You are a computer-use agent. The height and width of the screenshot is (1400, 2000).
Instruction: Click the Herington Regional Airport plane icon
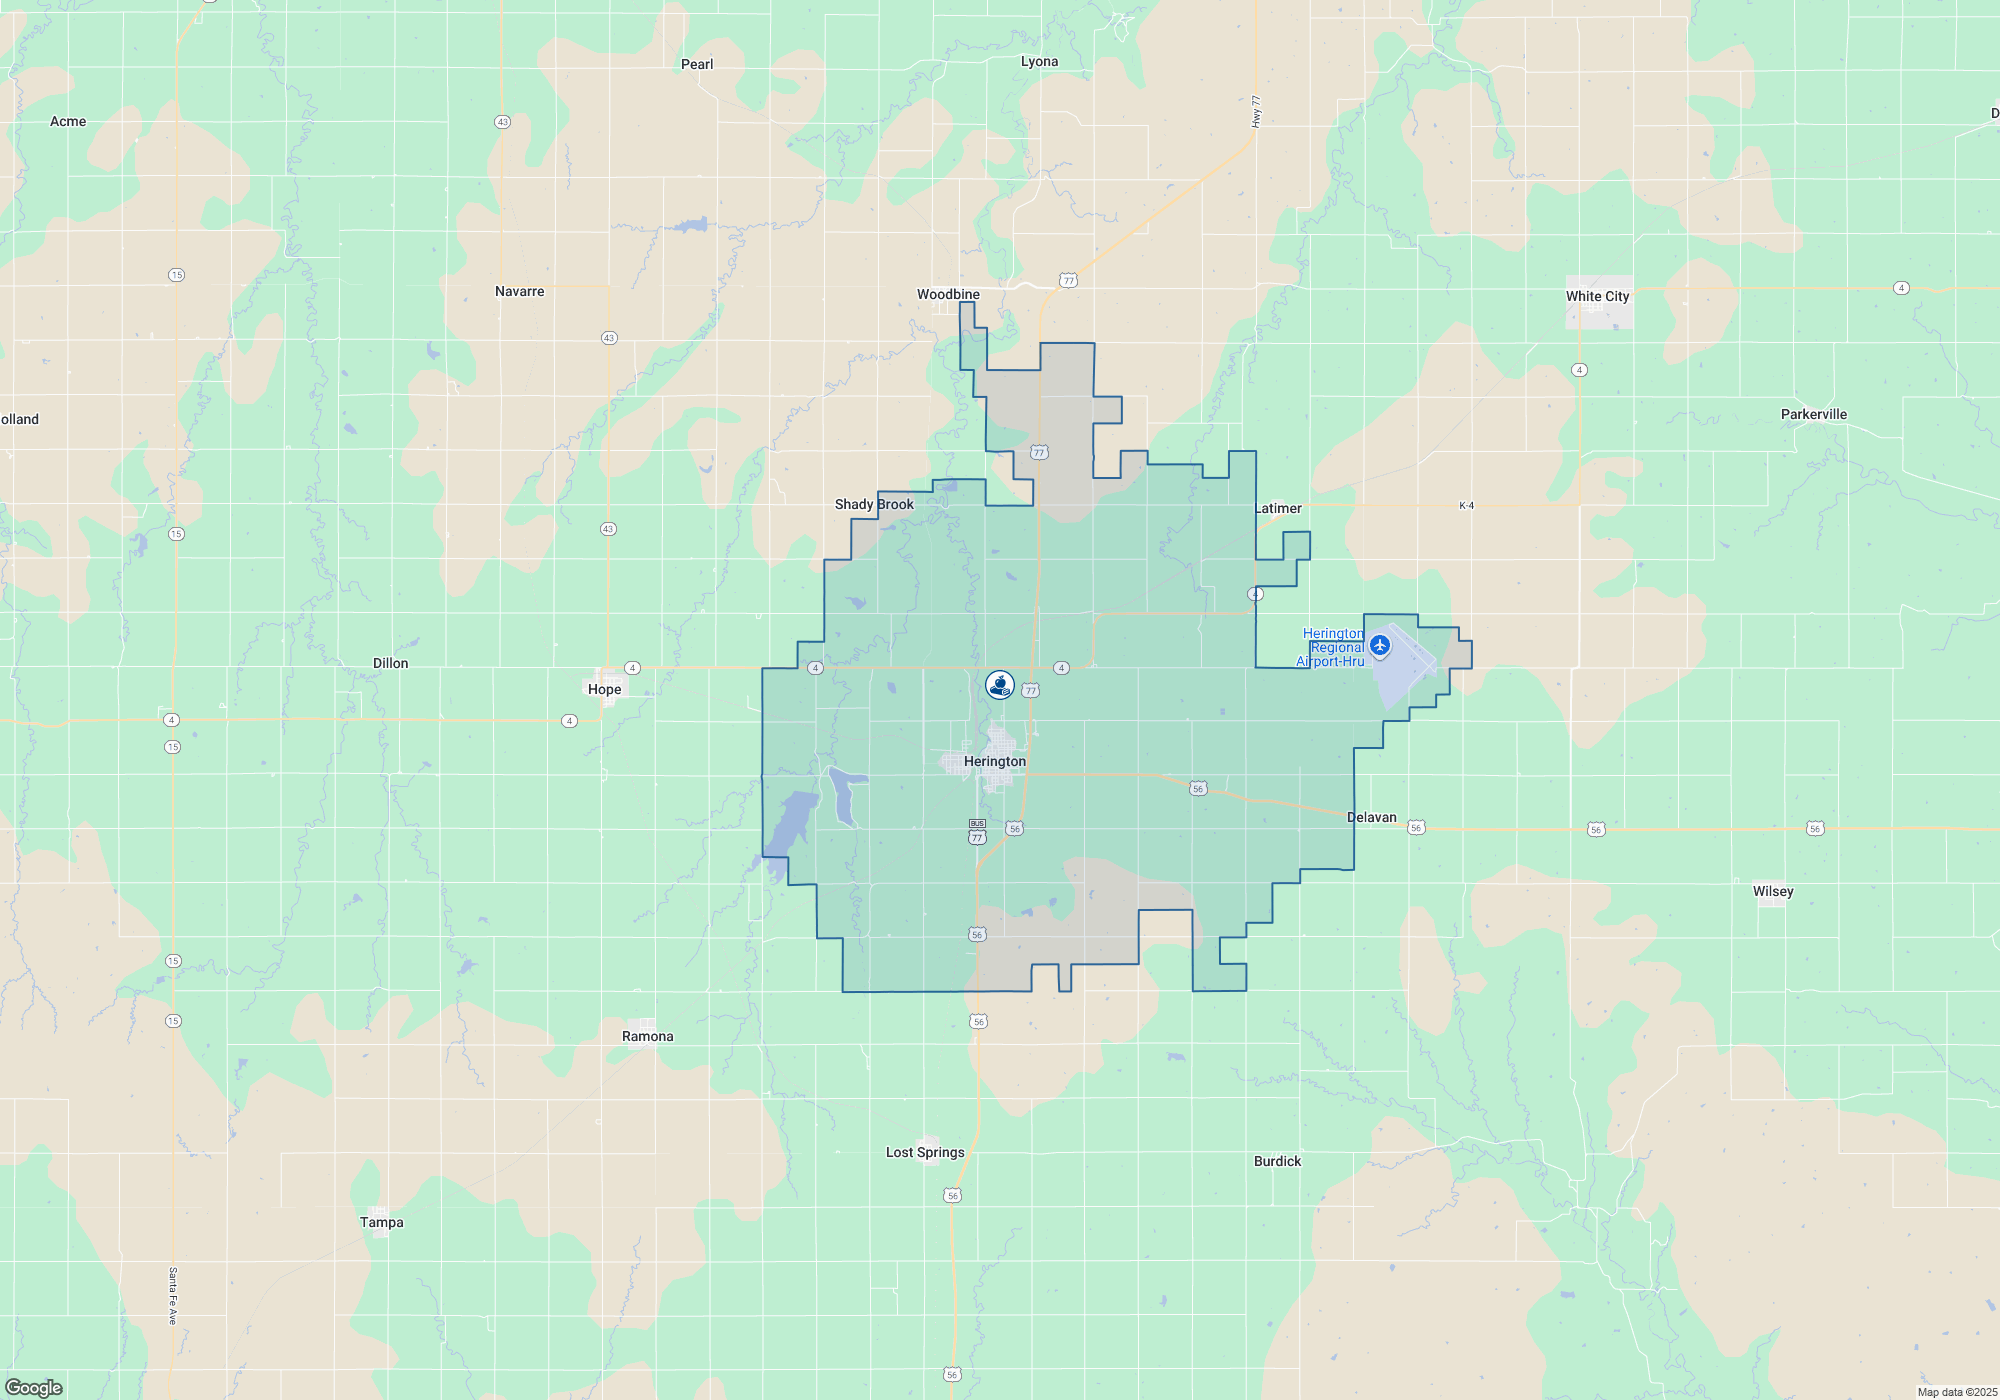(x=1380, y=645)
